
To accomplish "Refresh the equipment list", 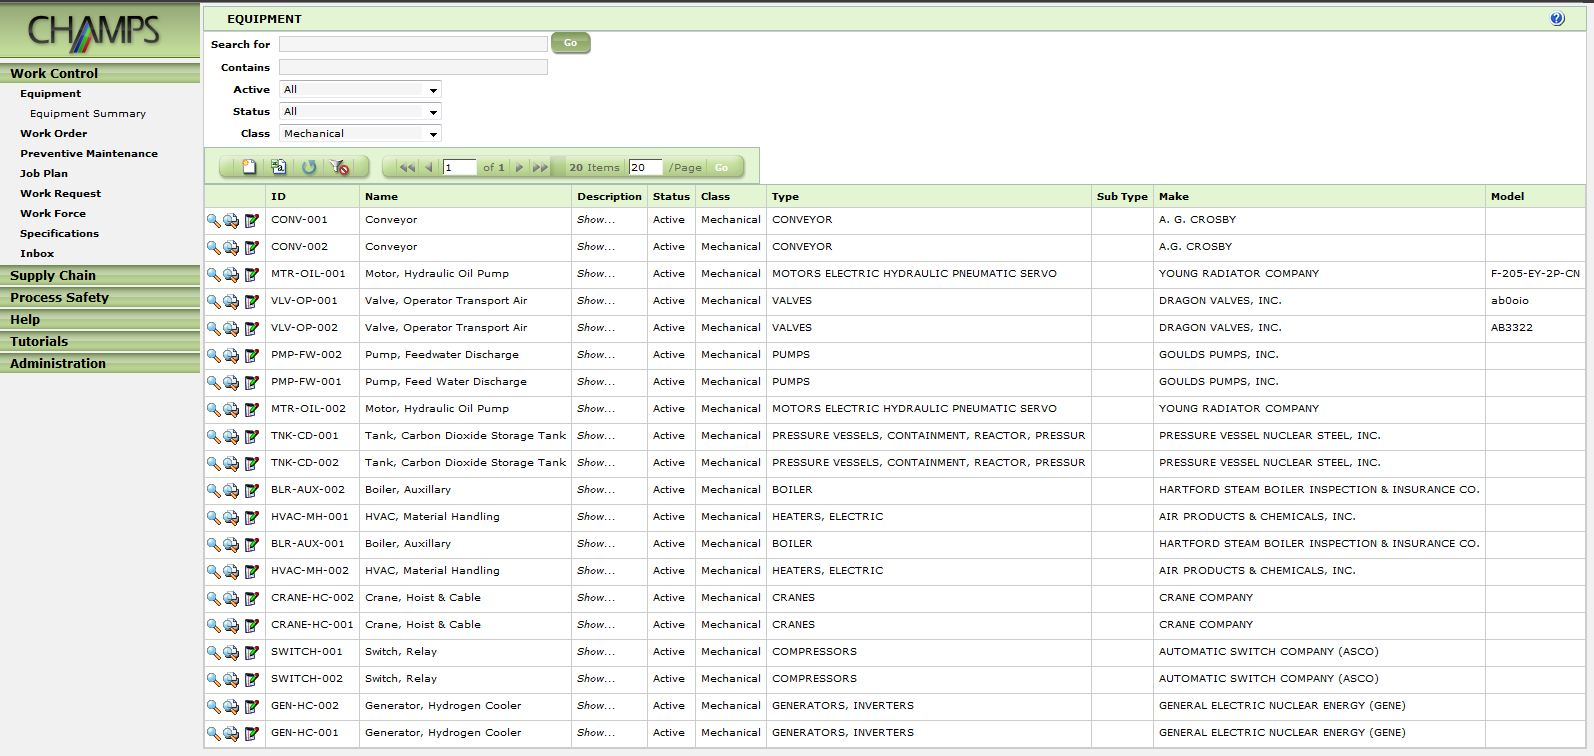I will (309, 167).
